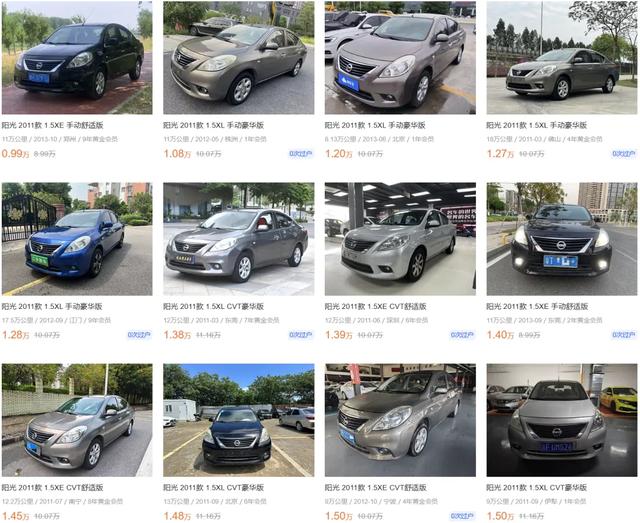The width and height of the screenshot is (640, 523).
Task: Click the 0次过户 badge on the 1.5XE CVT 1.50万 listing
Action: [x=462, y=516]
